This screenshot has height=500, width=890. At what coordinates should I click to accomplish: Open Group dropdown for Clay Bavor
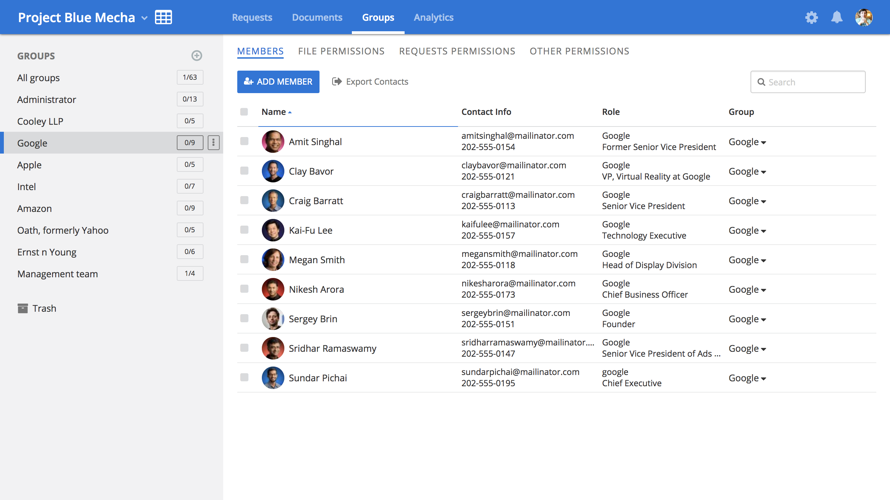click(747, 171)
